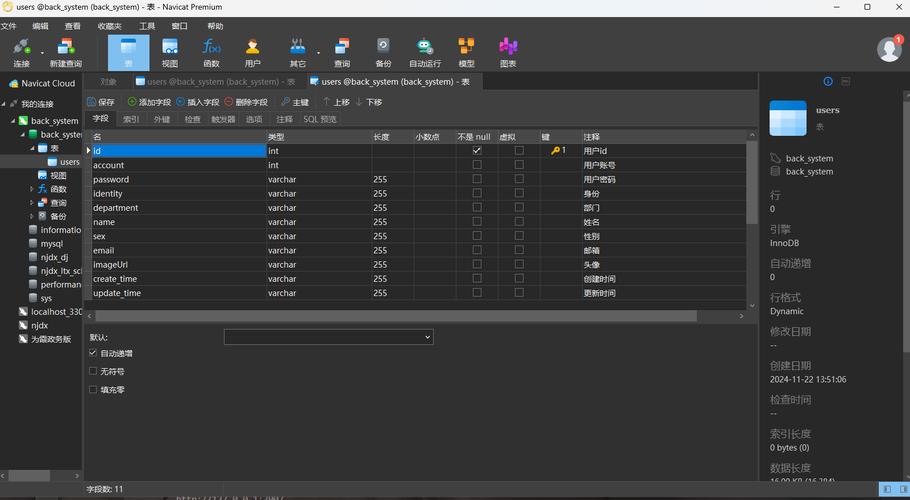Click the DDL icon beside info icon
The width and height of the screenshot is (910, 500).
coord(846,82)
